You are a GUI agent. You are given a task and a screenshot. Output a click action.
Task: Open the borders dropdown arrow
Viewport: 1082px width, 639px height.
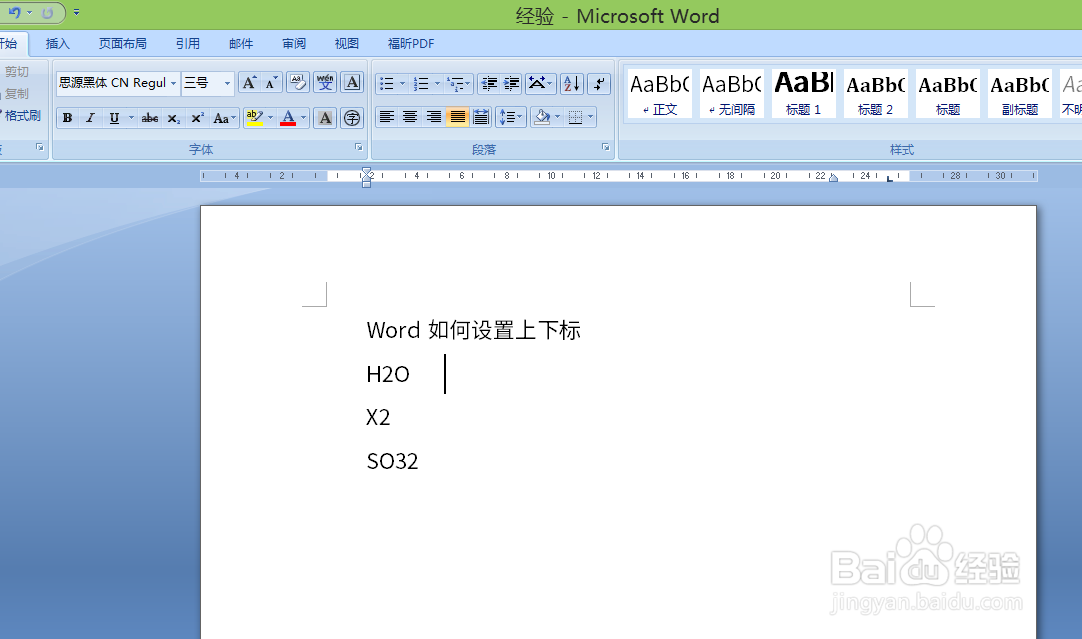[x=591, y=117]
